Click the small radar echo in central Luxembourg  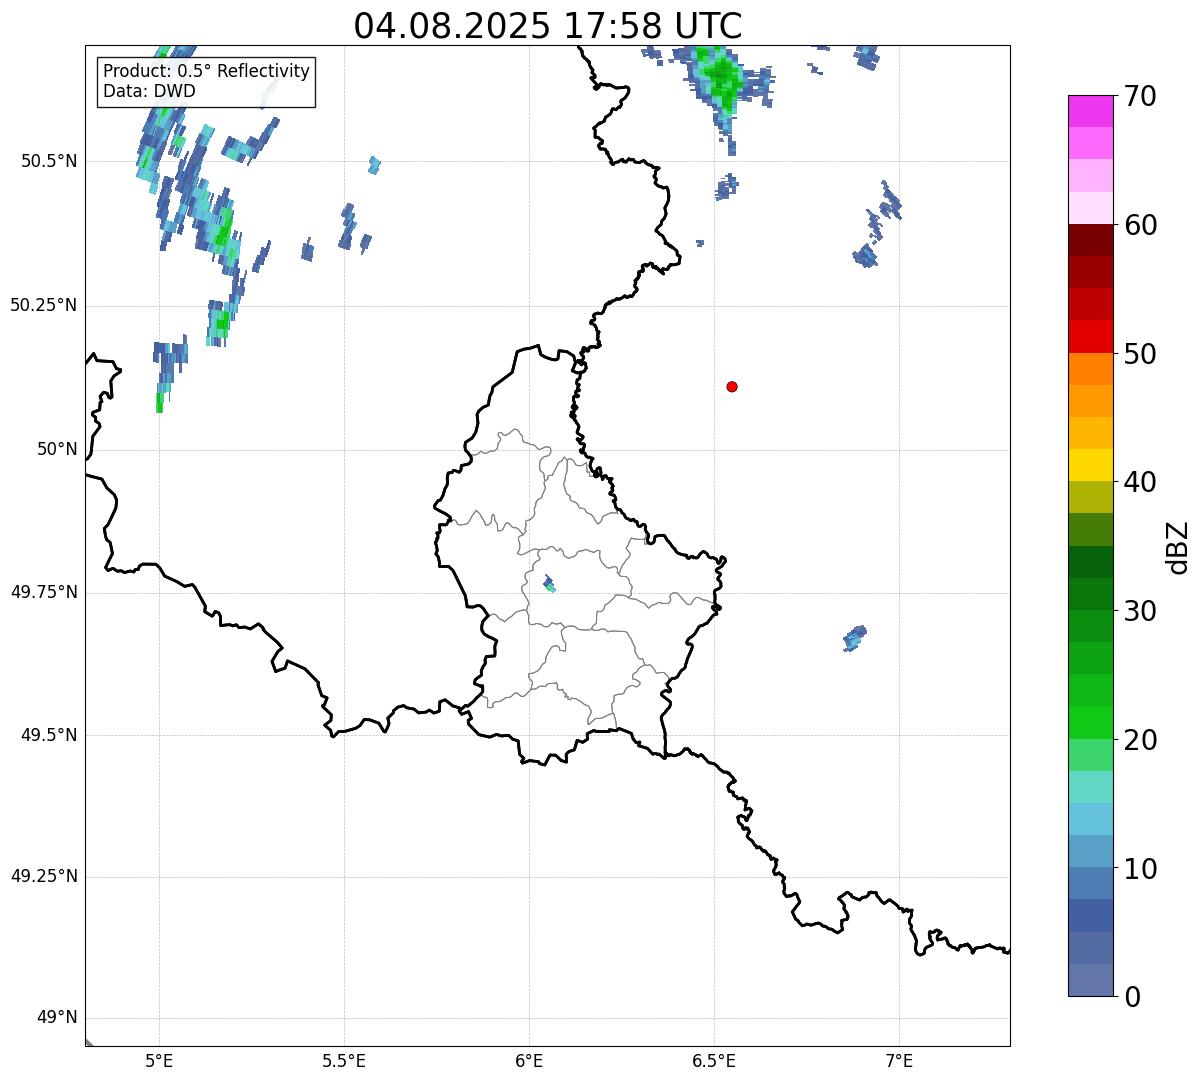tap(549, 584)
